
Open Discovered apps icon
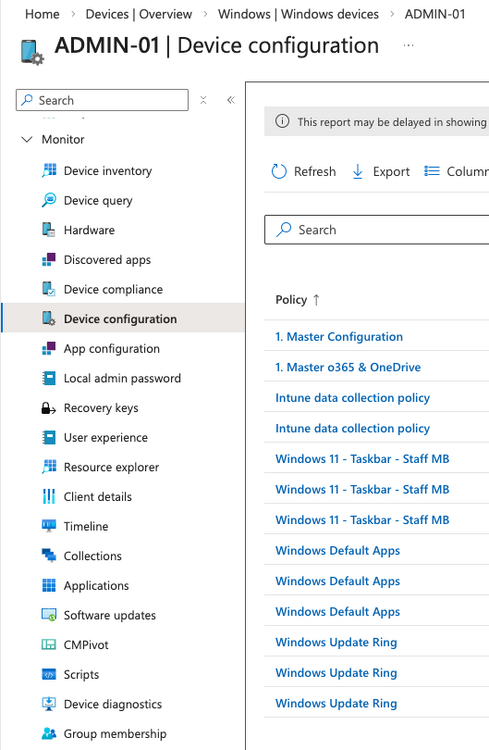tap(49, 260)
